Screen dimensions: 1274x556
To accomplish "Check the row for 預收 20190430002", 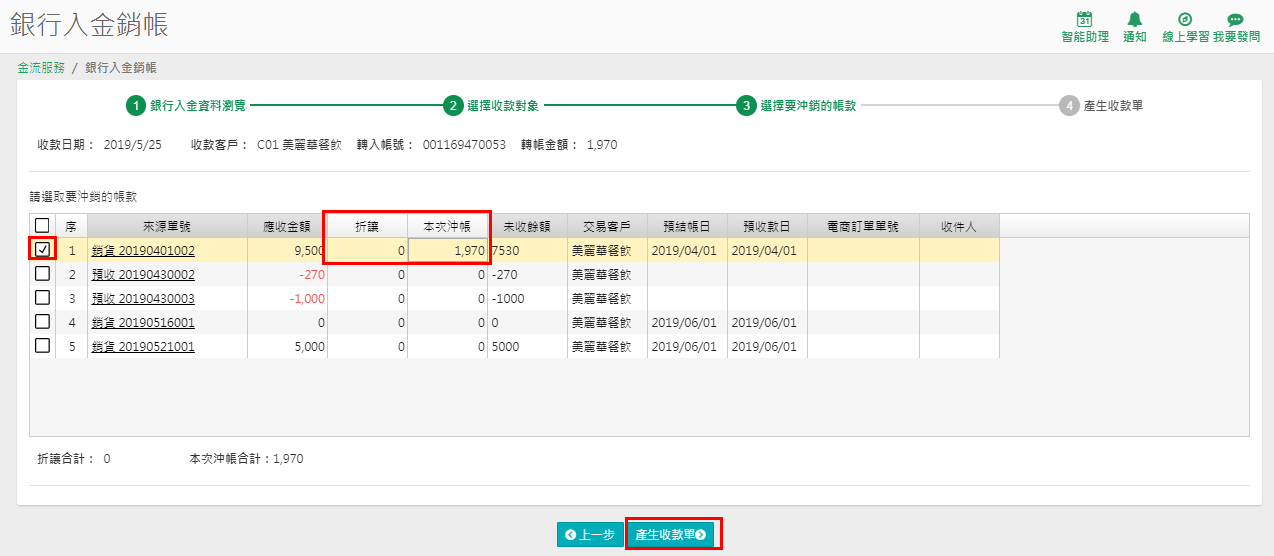I will pos(42,274).
